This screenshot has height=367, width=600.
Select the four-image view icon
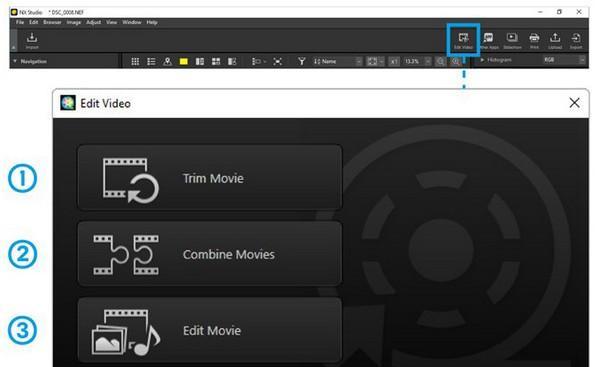[216, 61]
